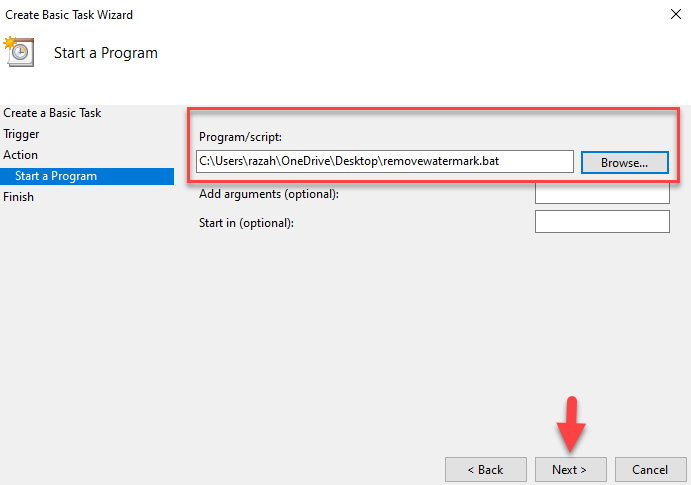Select the Action step in sidebar
This screenshot has width=691, height=485.
coord(21,155)
